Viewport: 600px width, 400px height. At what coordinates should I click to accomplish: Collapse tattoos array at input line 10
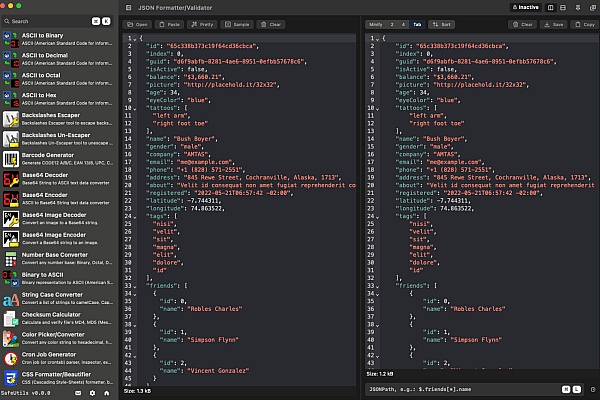tap(135, 109)
